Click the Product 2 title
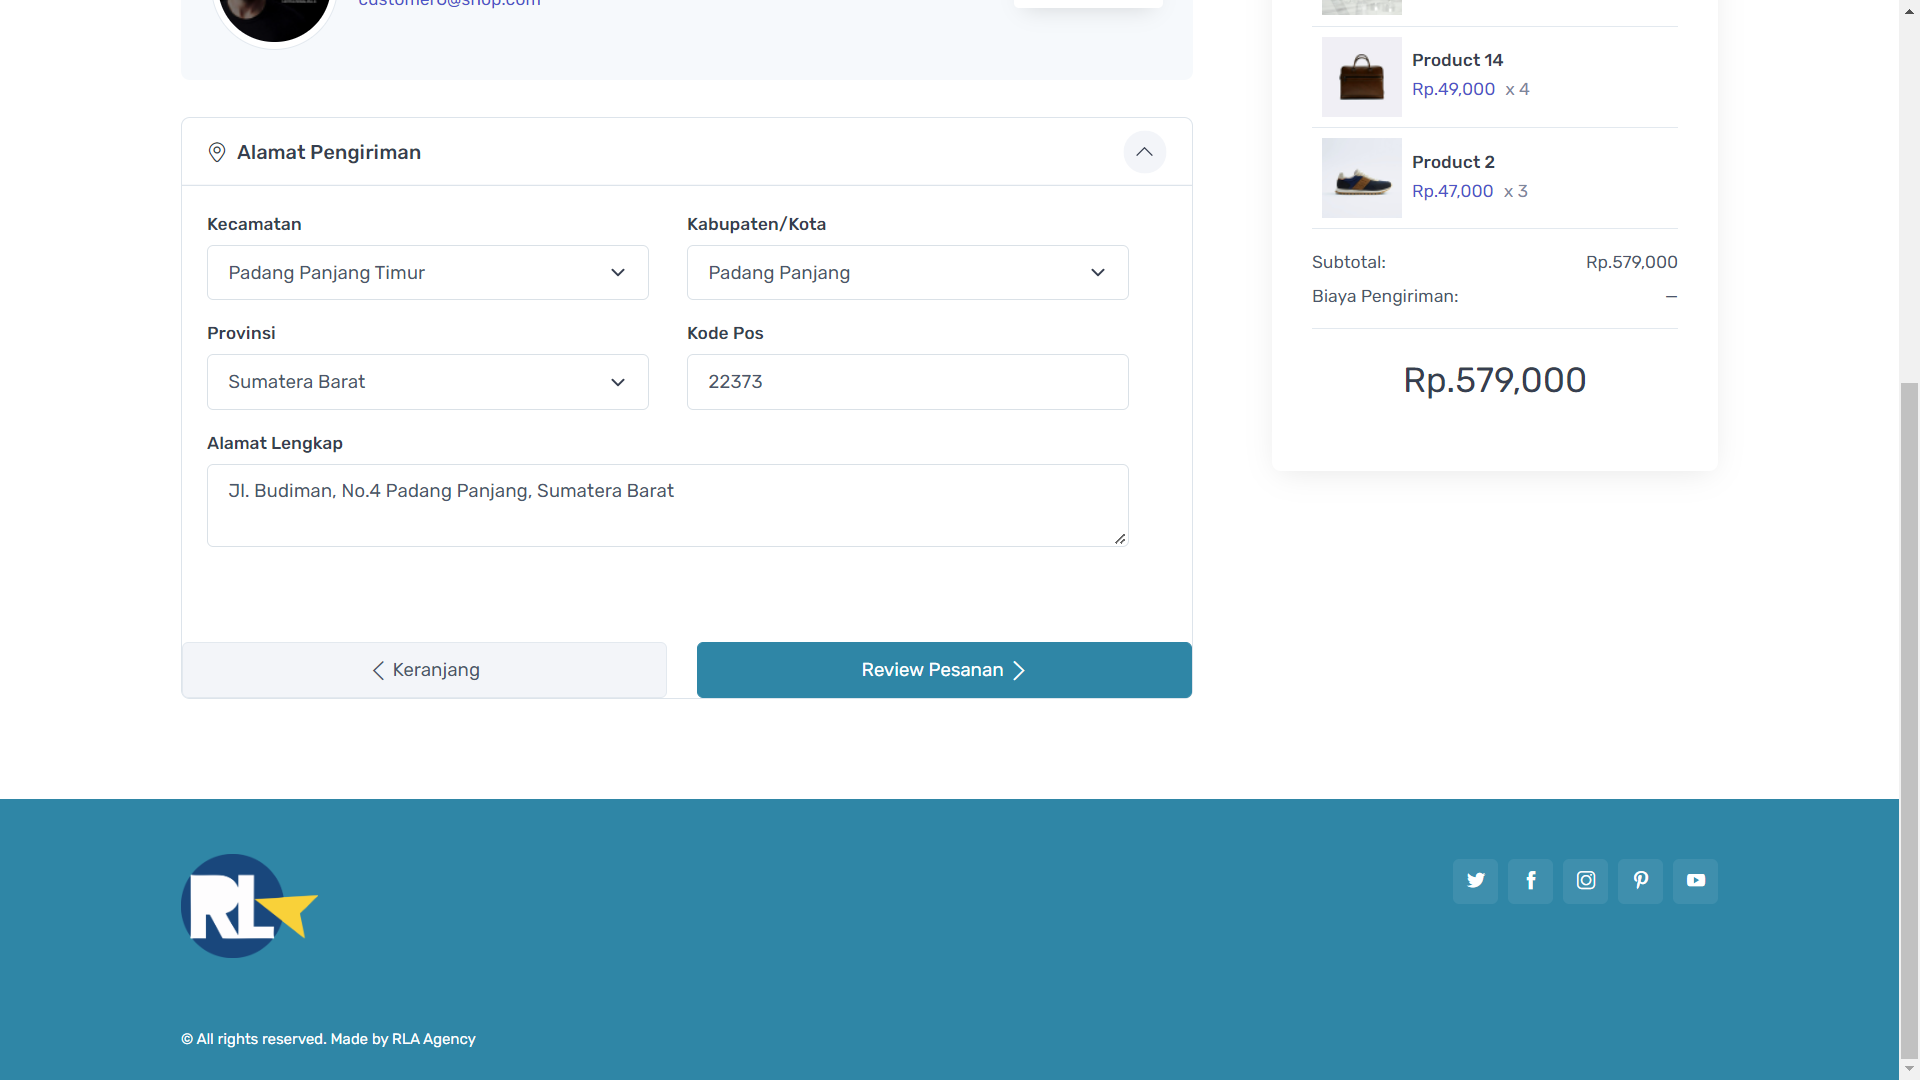The image size is (1920, 1080). click(1453, 162)
